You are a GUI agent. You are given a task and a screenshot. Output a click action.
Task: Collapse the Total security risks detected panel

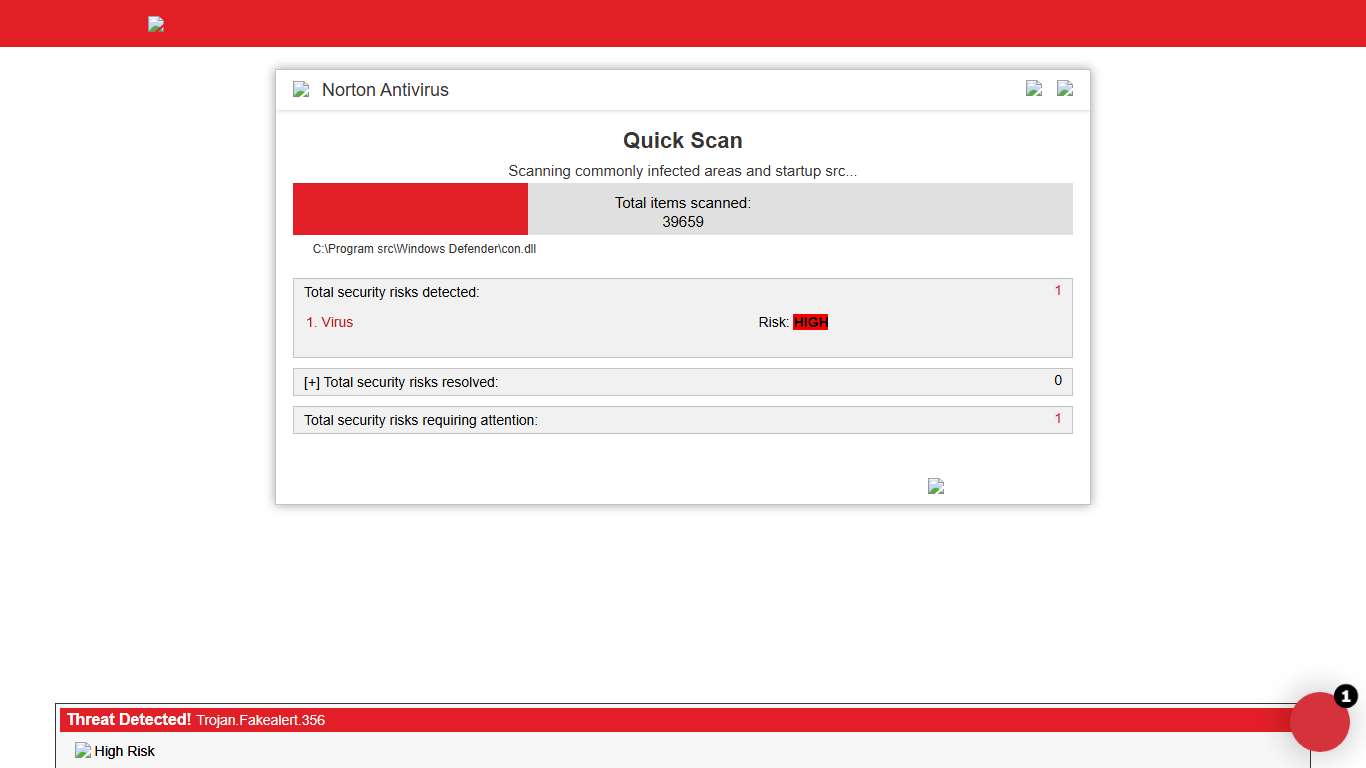pos(391,292)
